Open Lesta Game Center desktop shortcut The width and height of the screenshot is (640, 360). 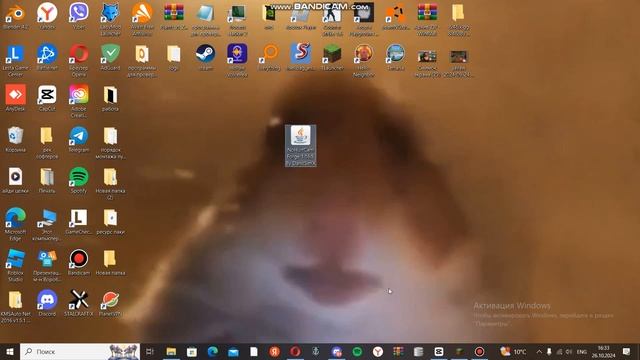[x=16, y=60]
